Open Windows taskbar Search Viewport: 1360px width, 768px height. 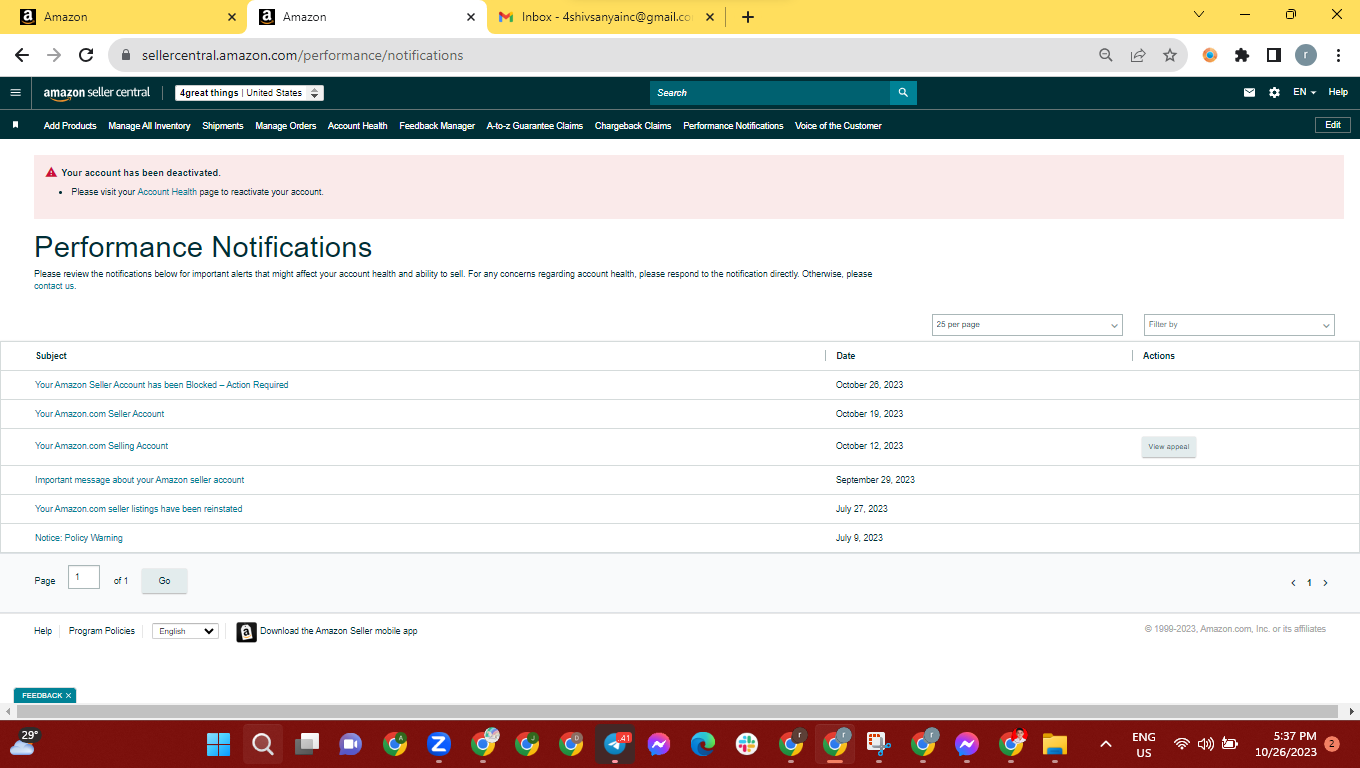263,744
